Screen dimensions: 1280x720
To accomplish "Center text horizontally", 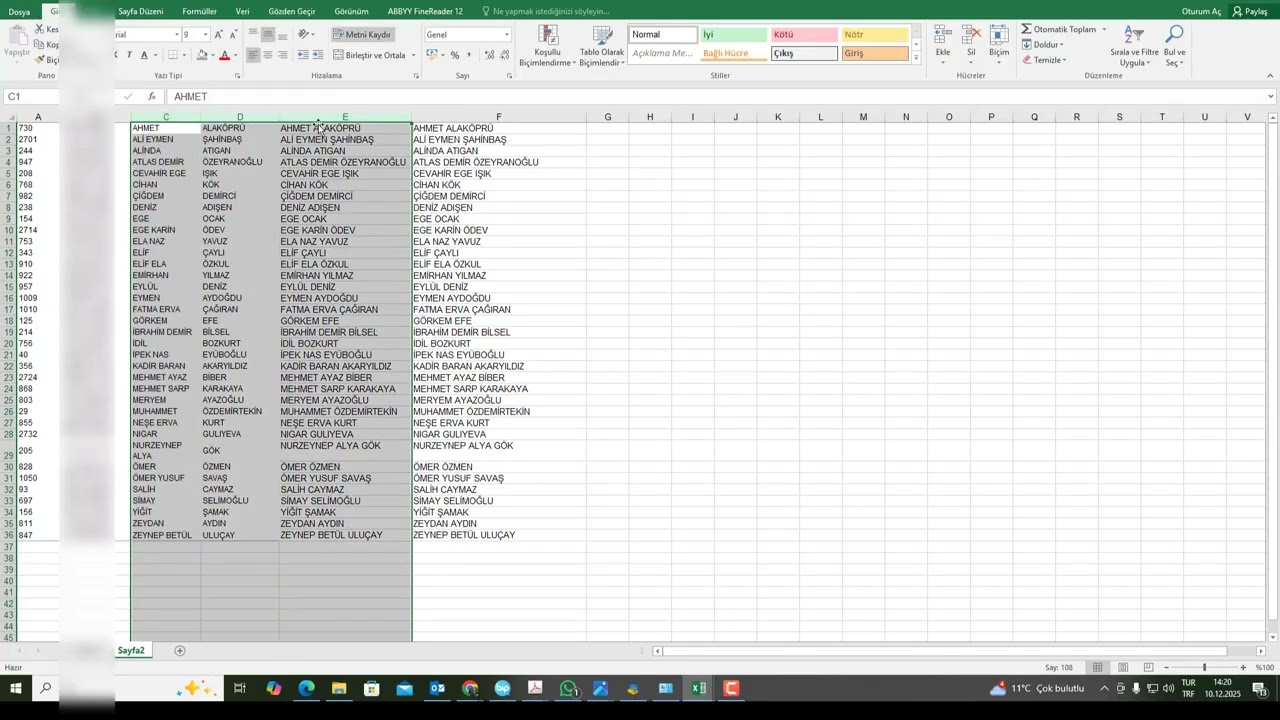I will tap(268, 55).
